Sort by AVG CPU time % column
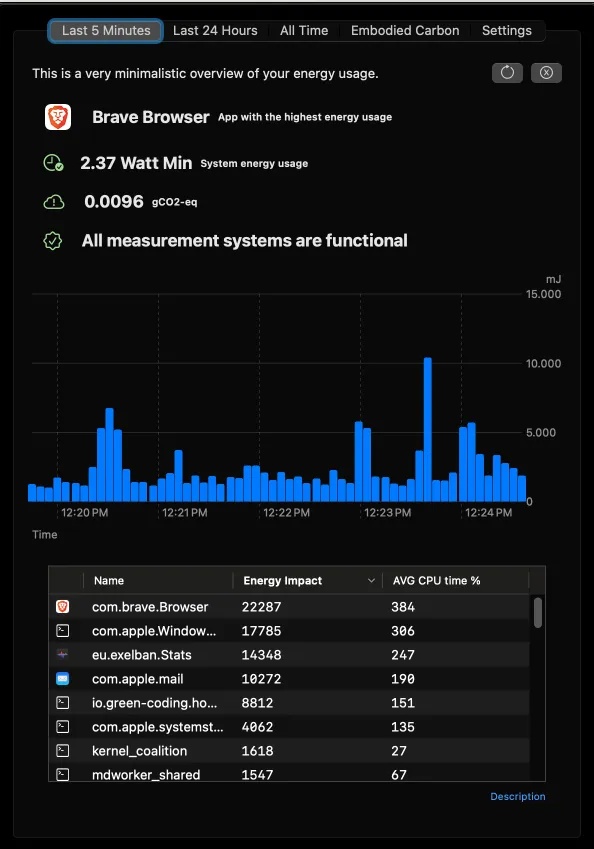Image resolution: width=594 pixels, height=849 pixels. (x=436, y=580)
